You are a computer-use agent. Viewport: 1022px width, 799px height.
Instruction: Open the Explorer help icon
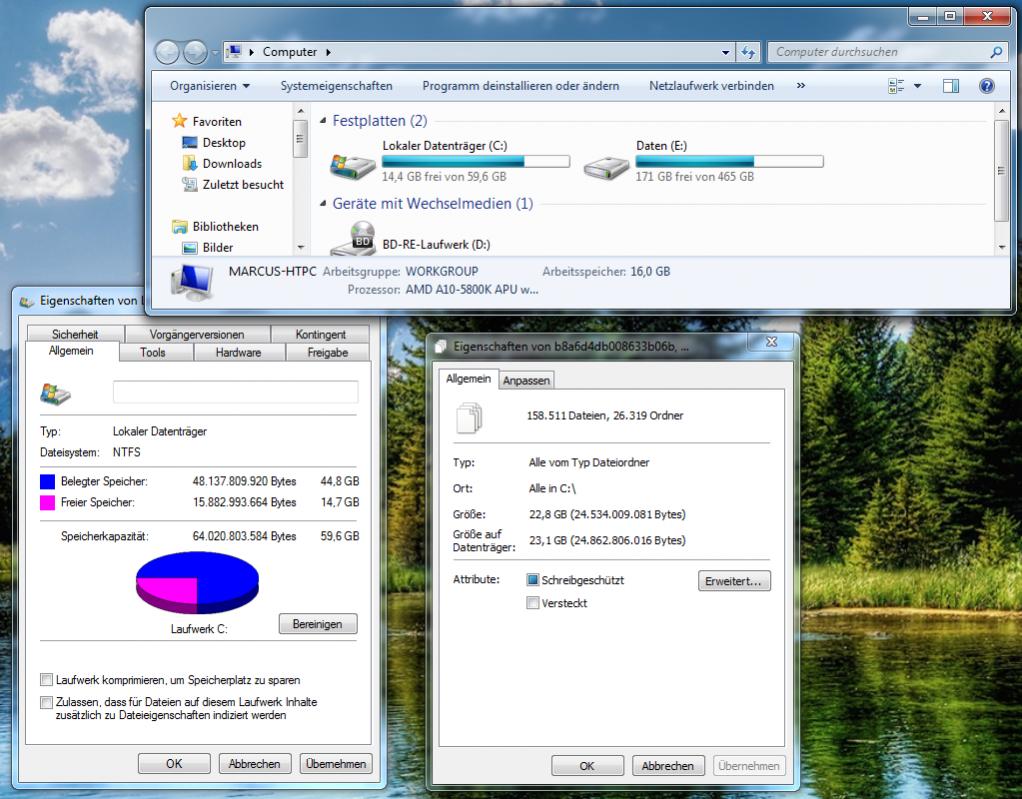[x=987, y=86]
